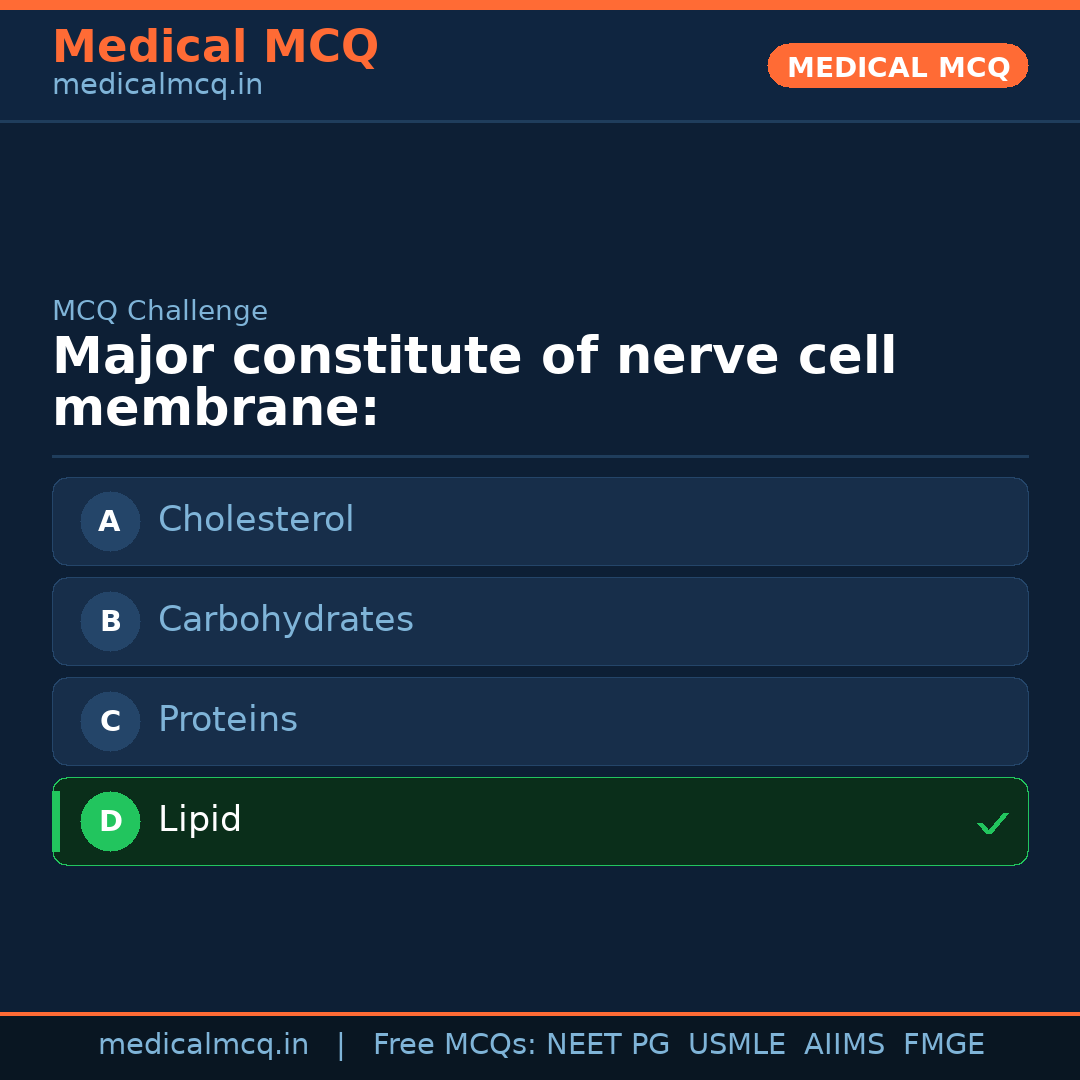Screen dimensions: 1080x1080
Task: Click the green D badge icon
Action: (x=110, y=821)
